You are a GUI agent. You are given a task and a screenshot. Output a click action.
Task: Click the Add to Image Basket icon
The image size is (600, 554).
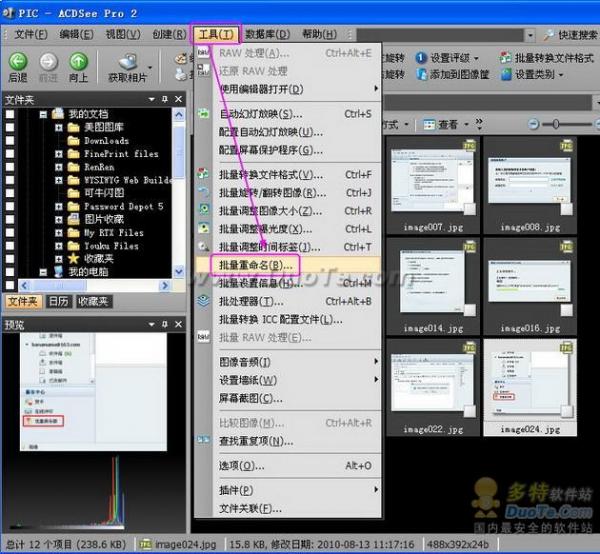pyautogui.click(x=421, y=74)
